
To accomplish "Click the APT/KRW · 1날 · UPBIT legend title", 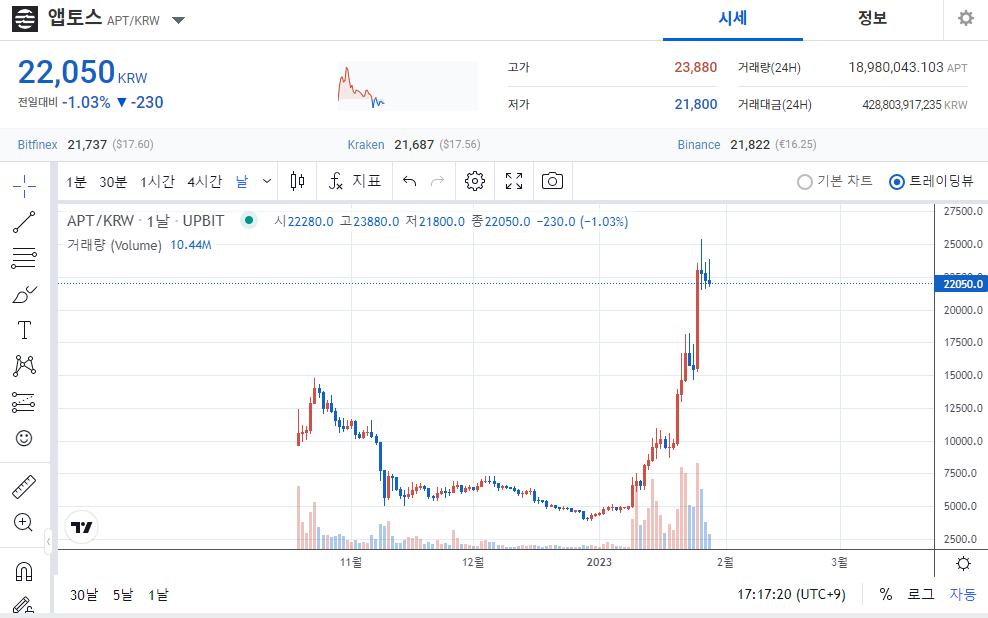I will click(146, 221).
